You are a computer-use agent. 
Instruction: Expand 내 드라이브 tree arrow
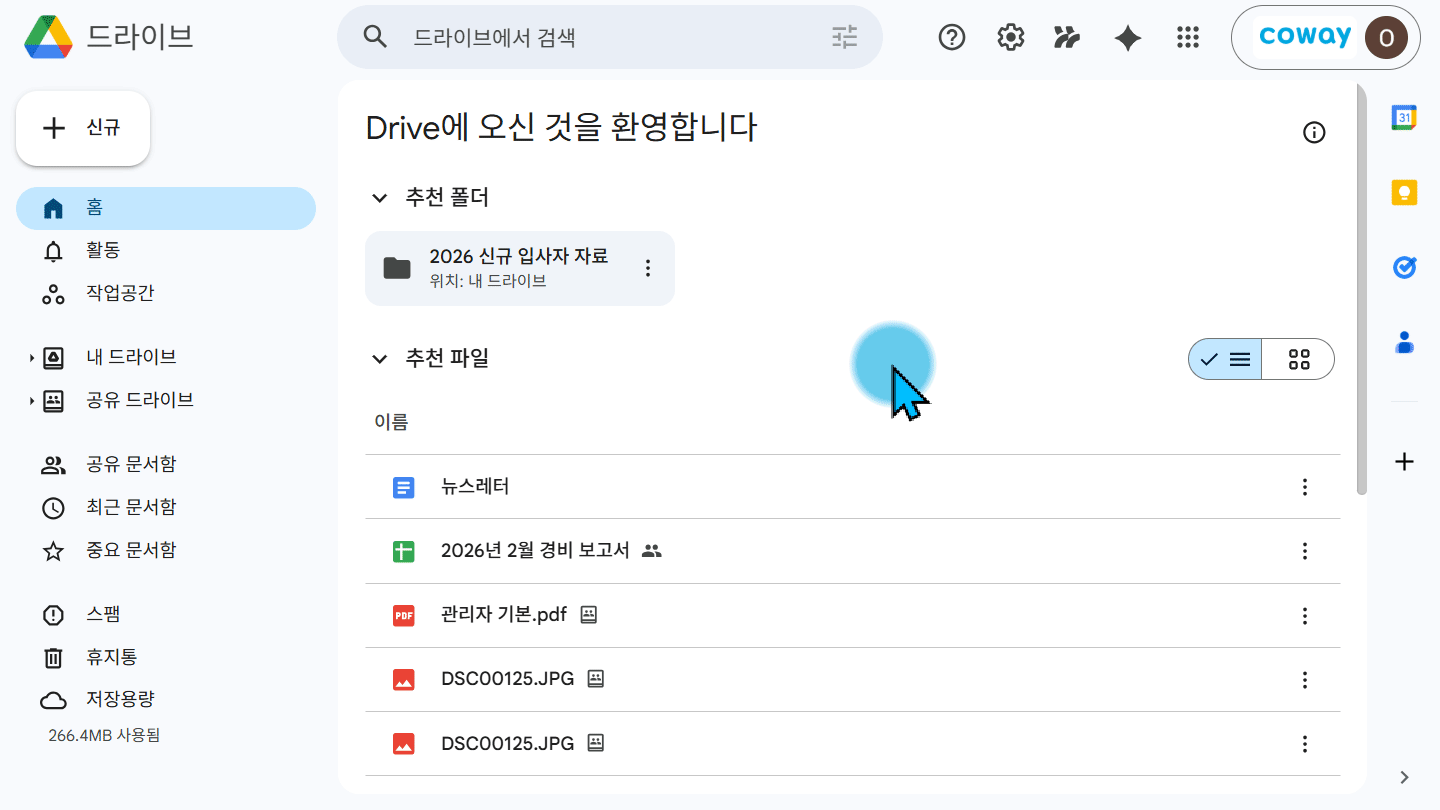click(x=32, y=357)
